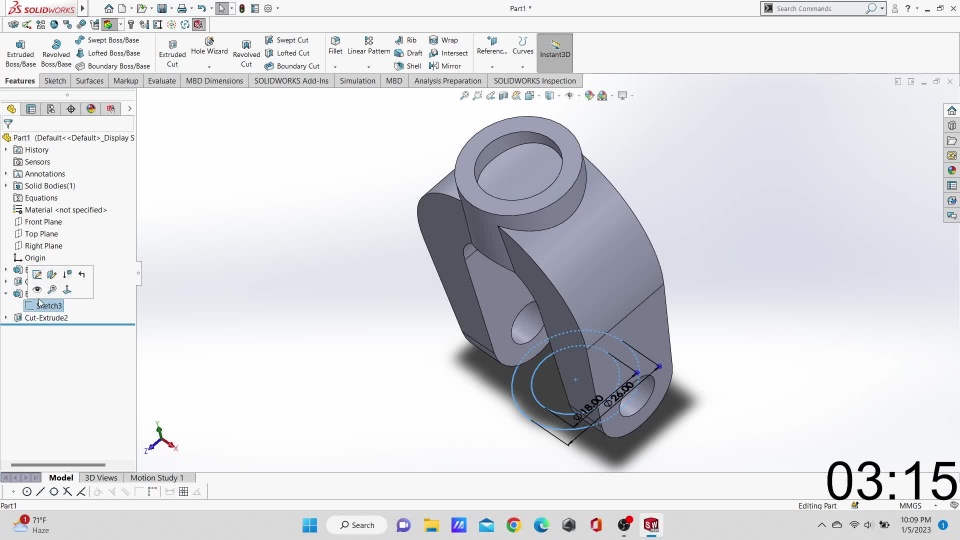Open the DimXpertManager tab icon
The height and width of the screenshot is (540, 960).
(71, 109)
